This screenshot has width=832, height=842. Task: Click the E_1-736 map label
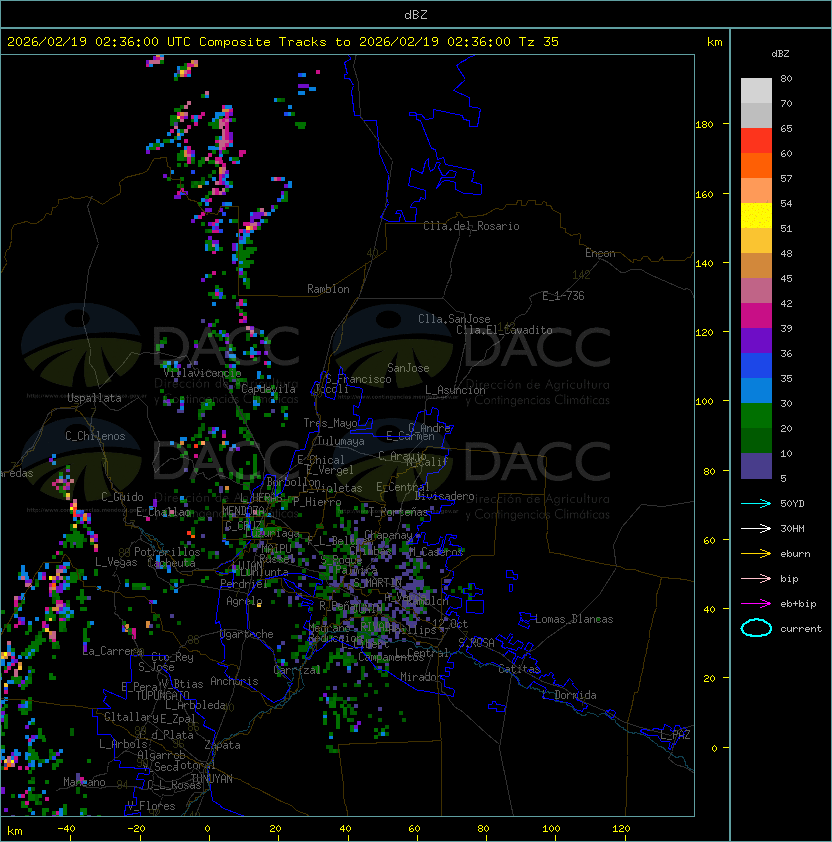click(563, 295)
